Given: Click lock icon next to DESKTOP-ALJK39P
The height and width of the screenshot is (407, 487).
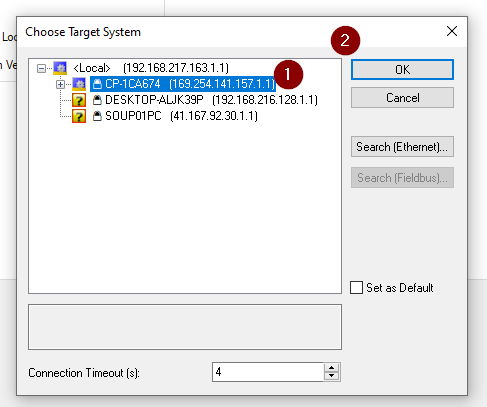Looking at the screenshot, I should click(97, 100).
